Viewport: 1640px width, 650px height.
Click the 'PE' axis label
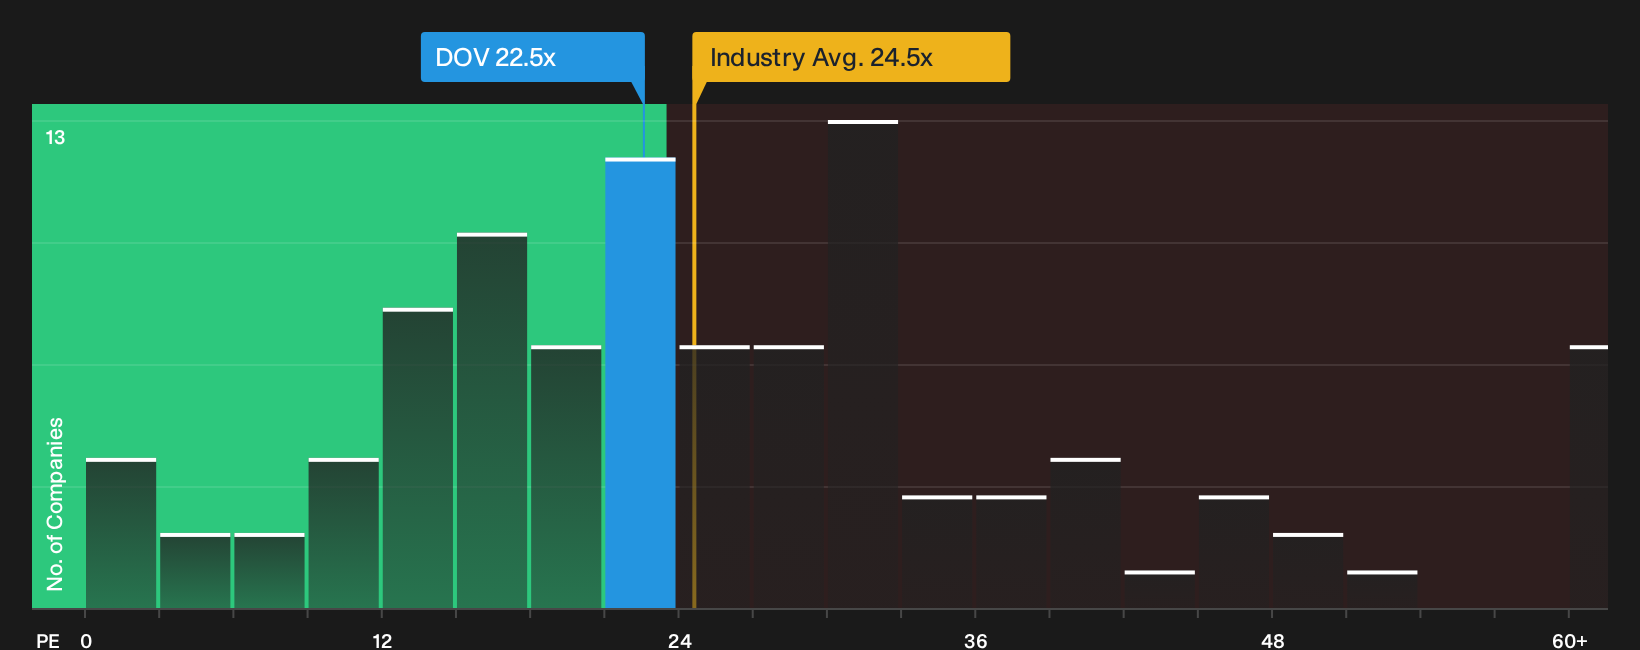click(48, 641)
